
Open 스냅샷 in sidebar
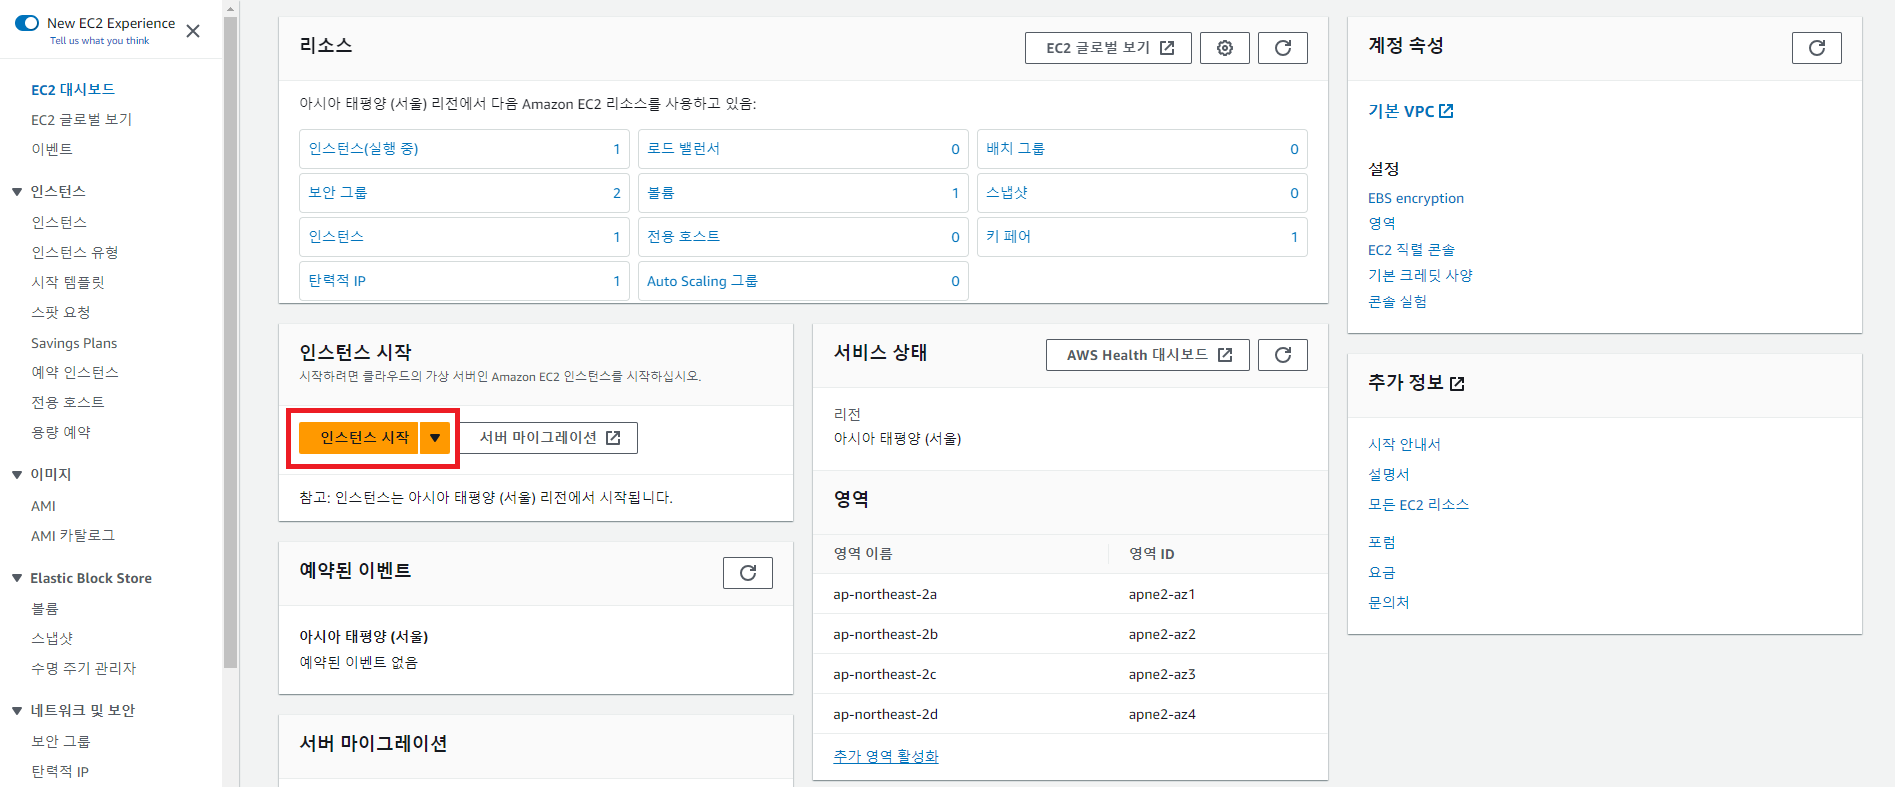(x=52, y=638)
